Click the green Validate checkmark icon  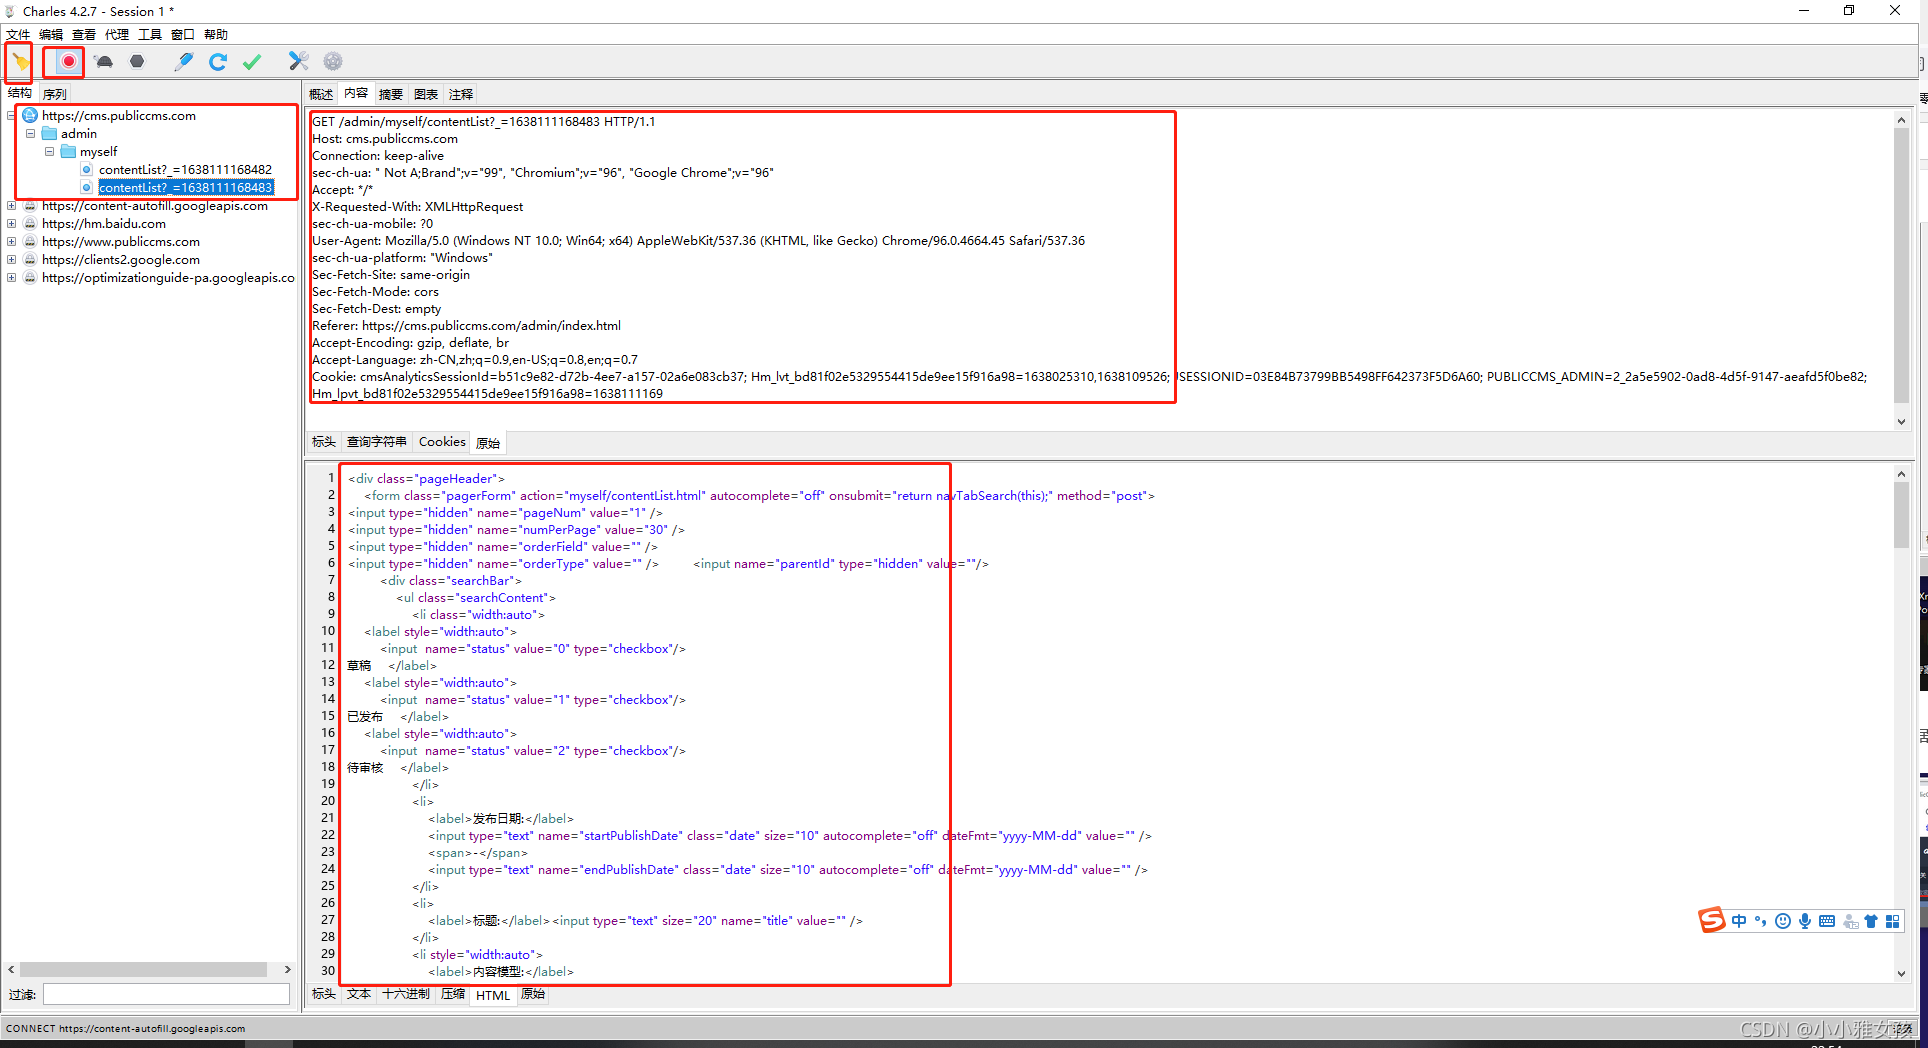tap(252, 62)
